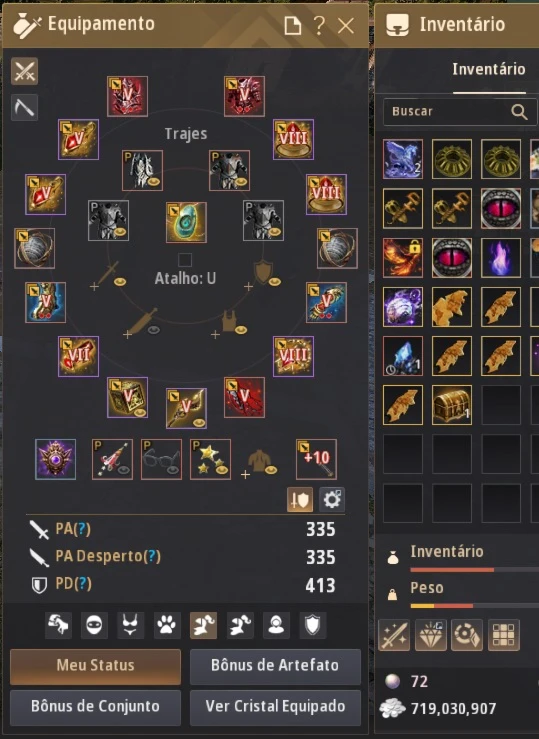This screenshot has width=539, height=739.
Task: Toggle underwear display icon
Action: pyautogui.click(x=131, y=625)
